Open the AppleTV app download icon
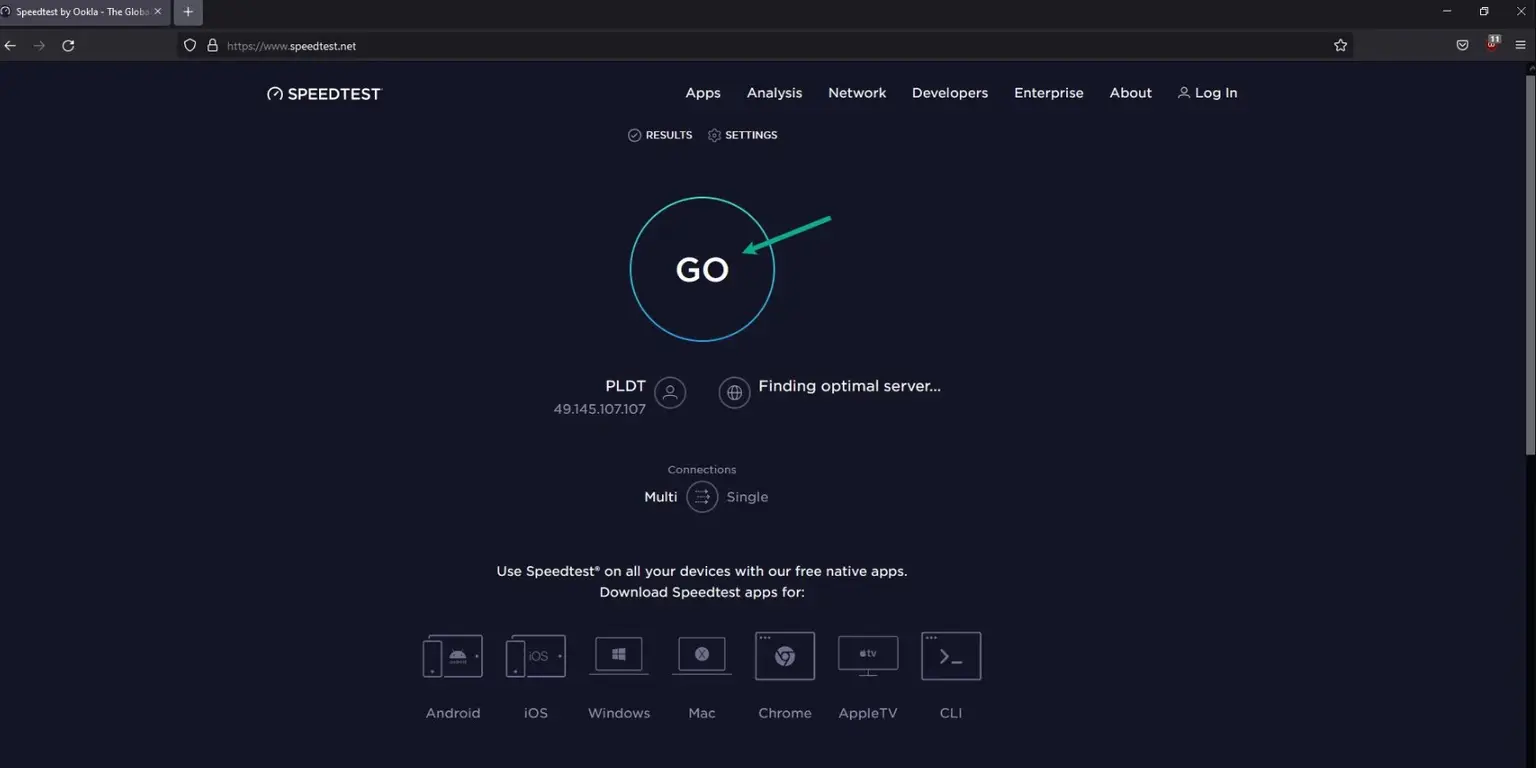Screen dimensions: 1536x768 [868, 656]
